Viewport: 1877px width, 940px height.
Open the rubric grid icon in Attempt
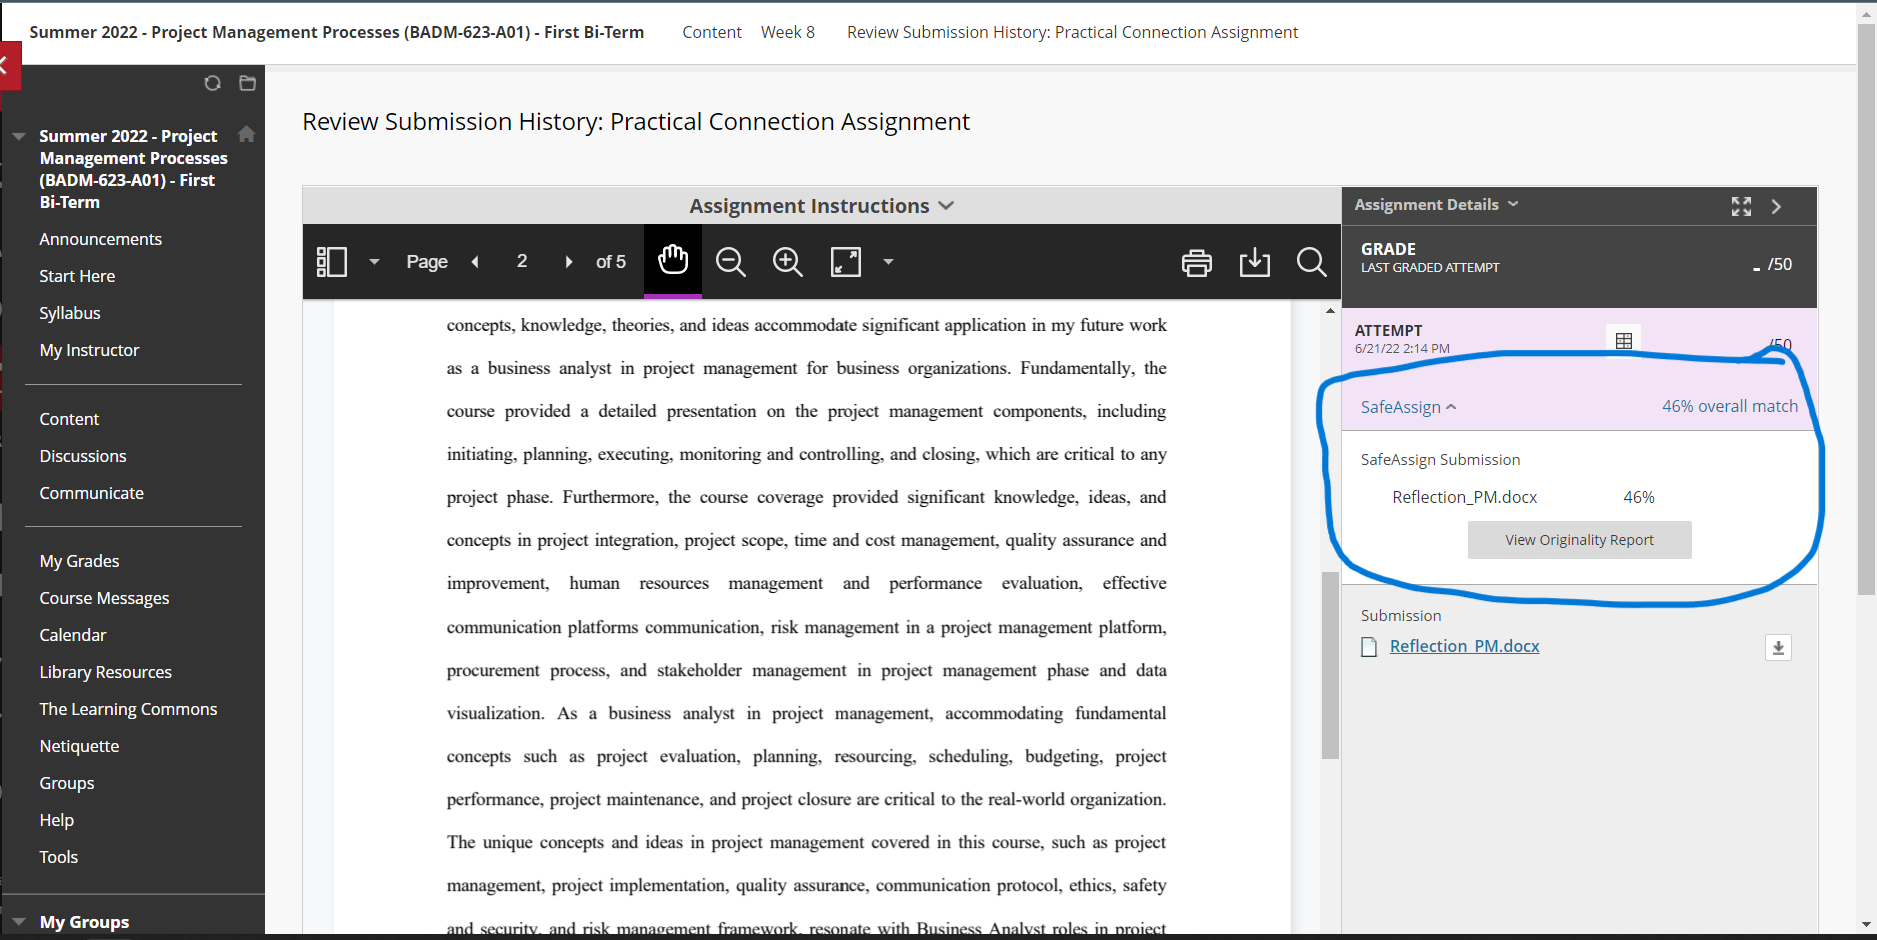click(x=1624, y=340)
